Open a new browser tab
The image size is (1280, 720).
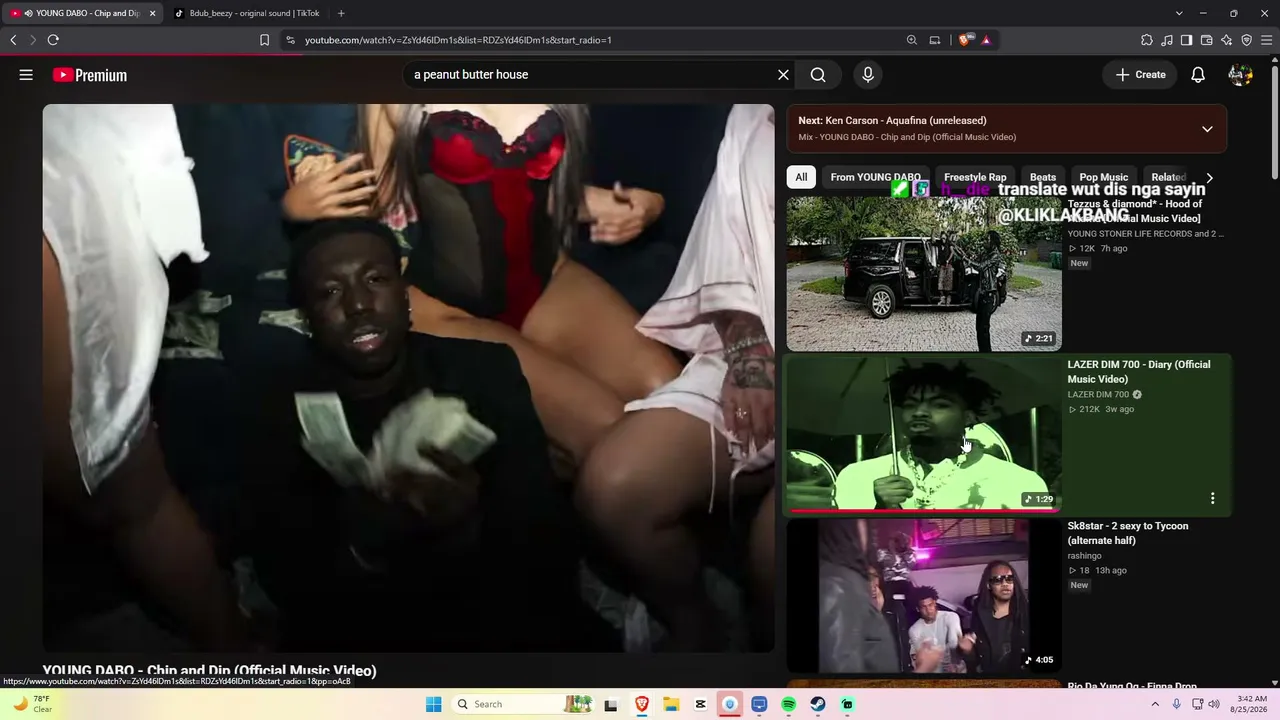[x=341, y=13]
